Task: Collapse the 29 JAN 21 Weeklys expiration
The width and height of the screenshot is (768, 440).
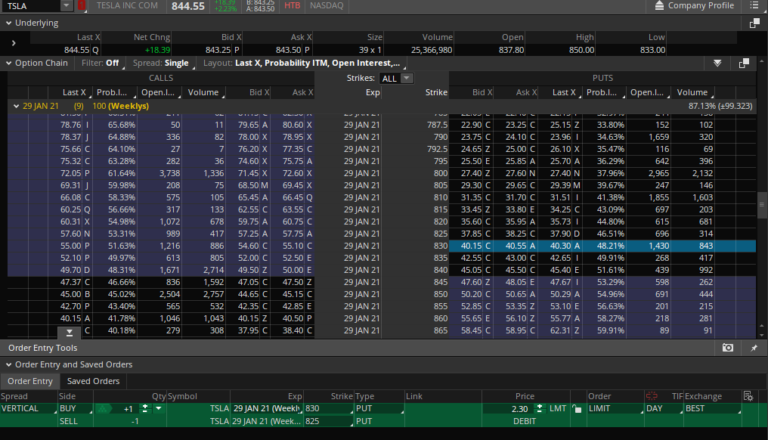Action: pos(16,106)
